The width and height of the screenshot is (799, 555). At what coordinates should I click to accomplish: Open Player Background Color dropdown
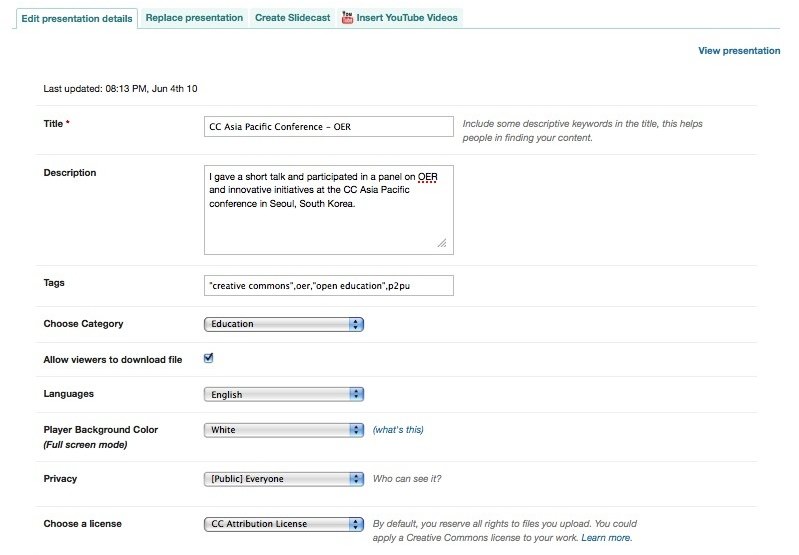coord(283,430)
